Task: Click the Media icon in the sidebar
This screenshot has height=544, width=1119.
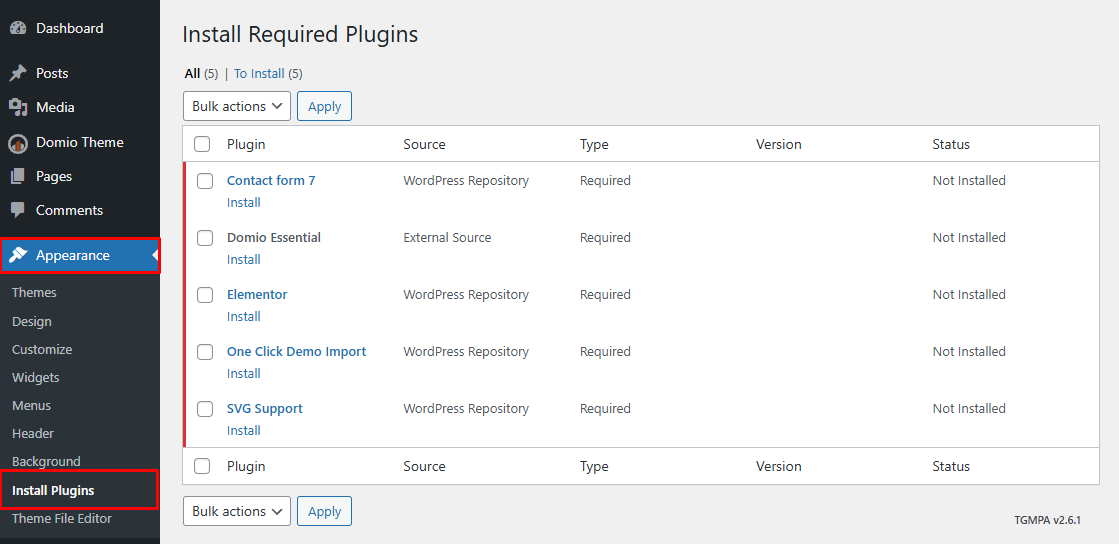Action: (18, 108)
